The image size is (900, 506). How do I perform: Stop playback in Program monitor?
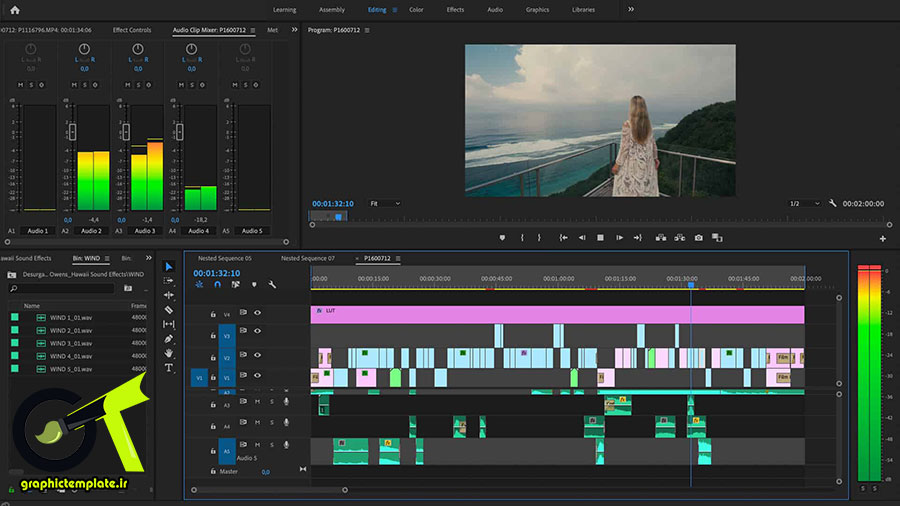point(600,238)
